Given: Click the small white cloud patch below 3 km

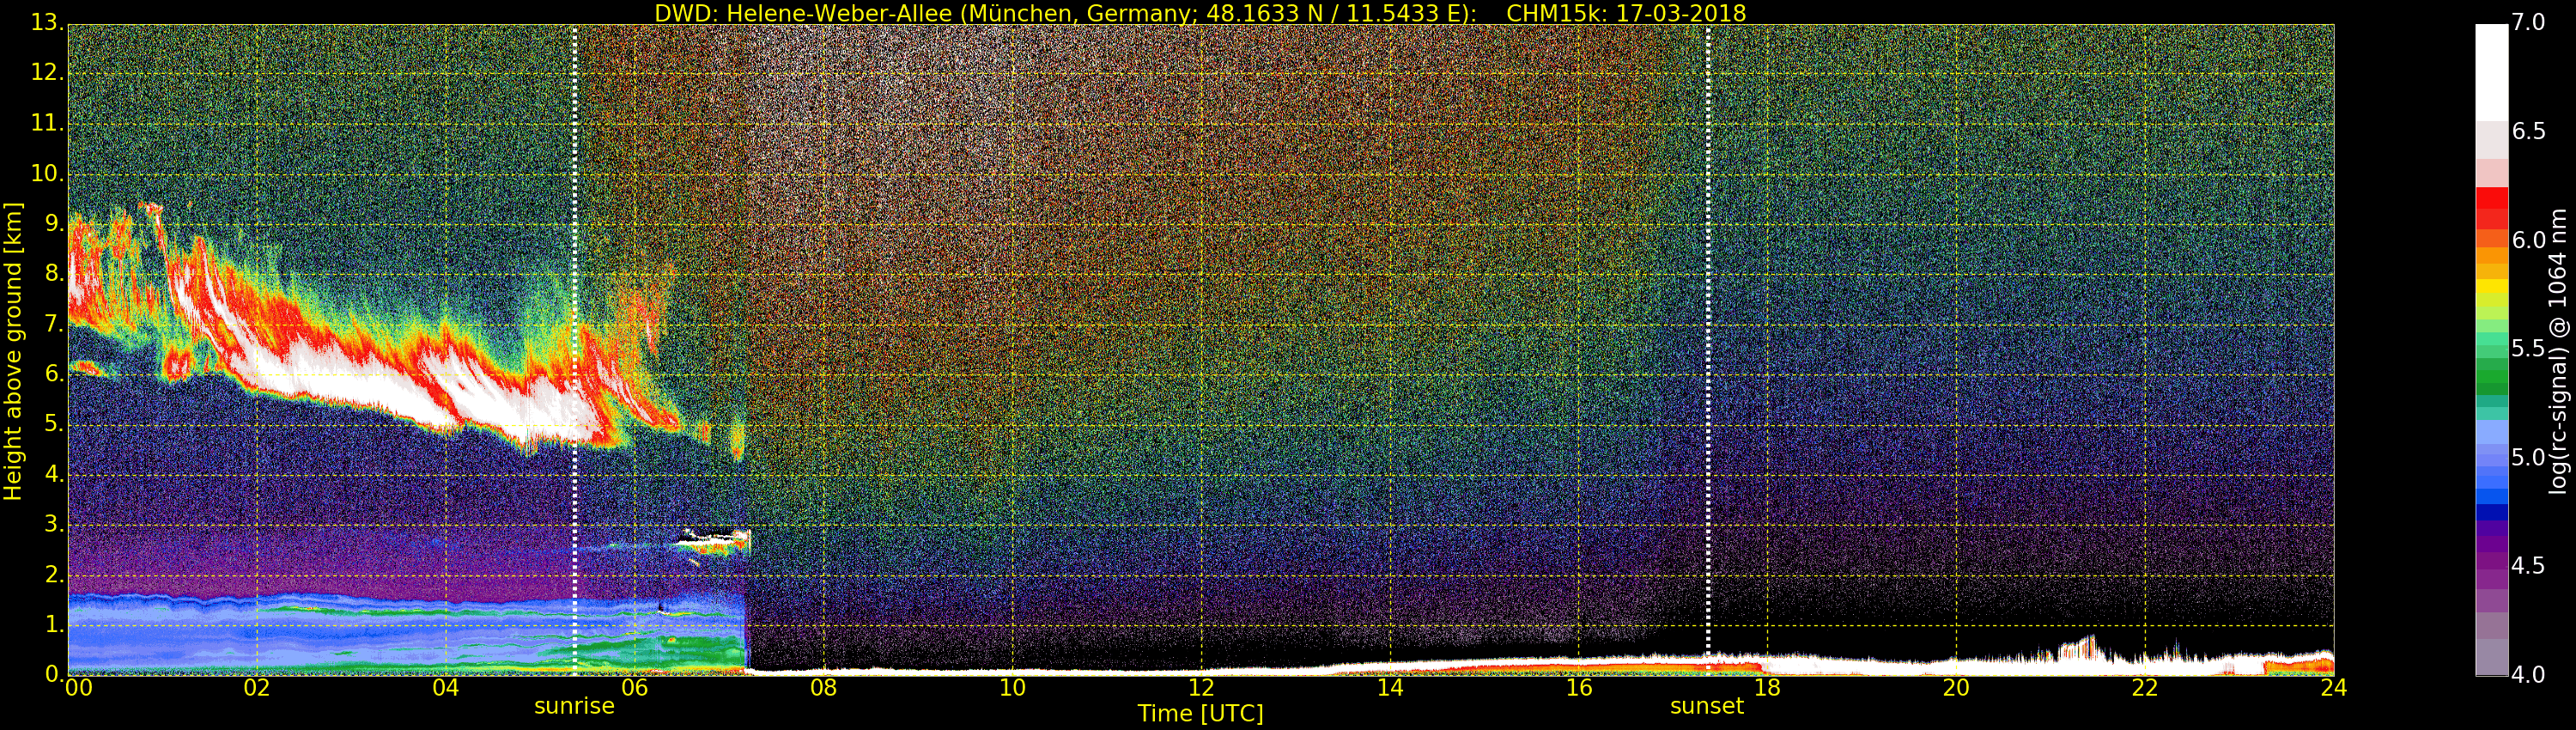Looking at the screenshot, I should (712, 541).
